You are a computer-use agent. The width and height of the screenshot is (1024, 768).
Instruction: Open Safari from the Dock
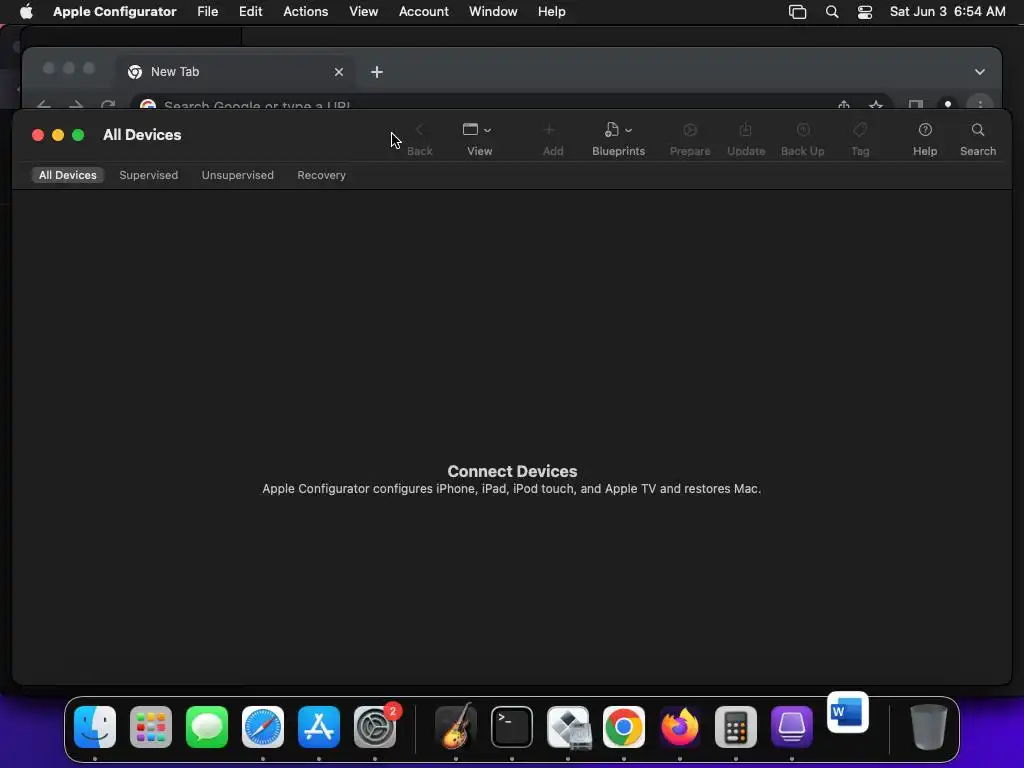pyautogui.click(x=263, y=727)
